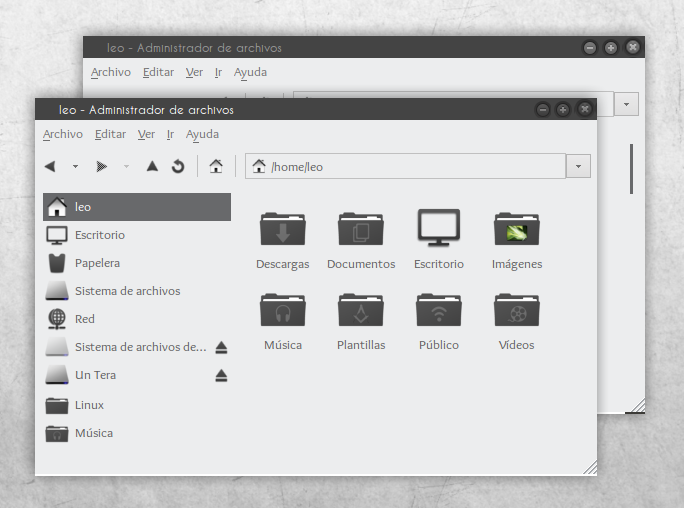
Task: Select the Público folder icon
Action: tap(439, 310)
